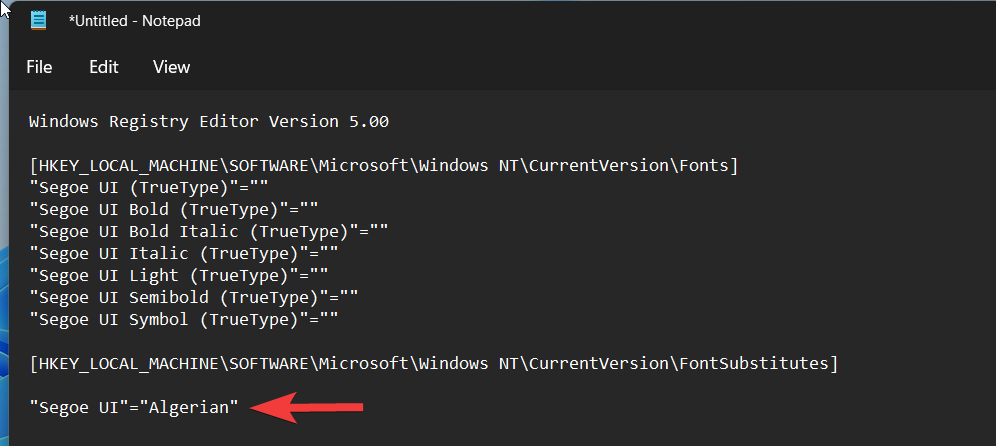
Task: Click the "5.00" version number text
Action: [x=368, y=122]
